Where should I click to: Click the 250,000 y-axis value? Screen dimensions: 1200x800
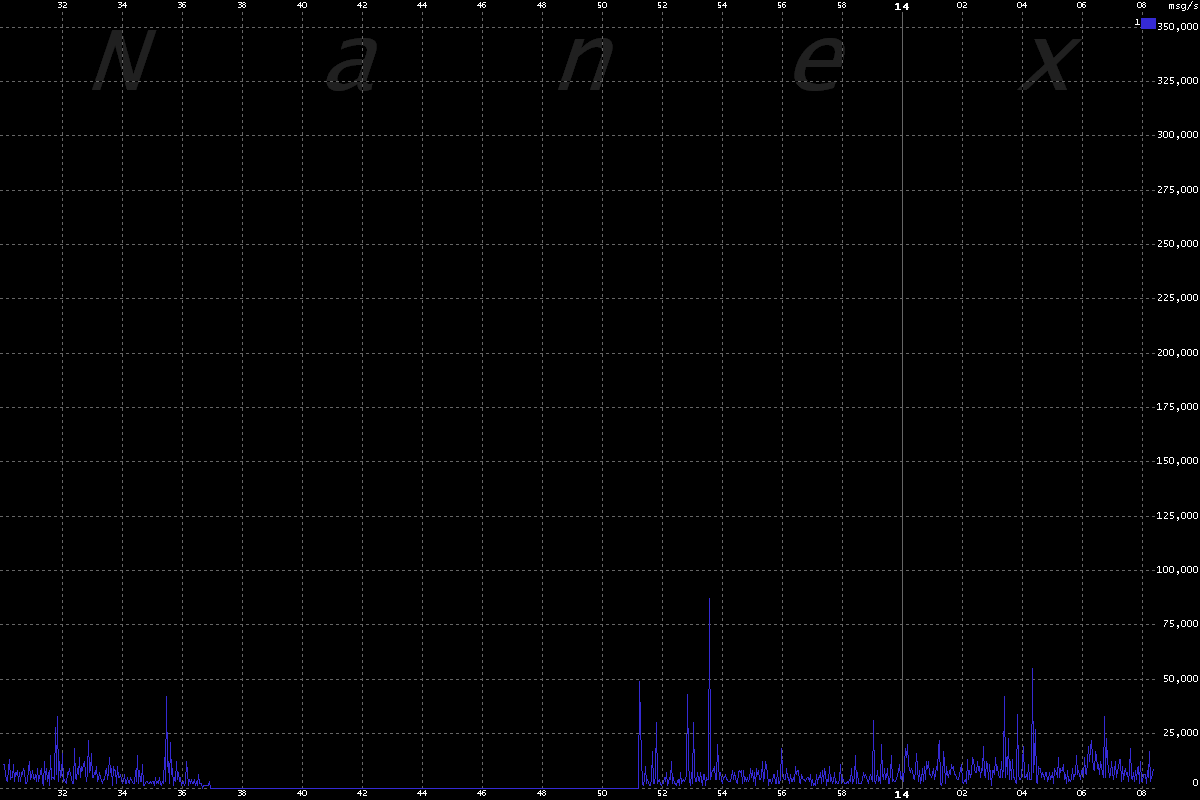1177,244
